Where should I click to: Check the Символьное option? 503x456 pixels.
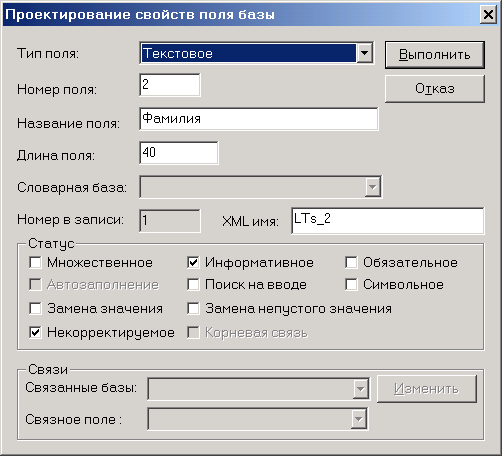[x=351, y=285]
